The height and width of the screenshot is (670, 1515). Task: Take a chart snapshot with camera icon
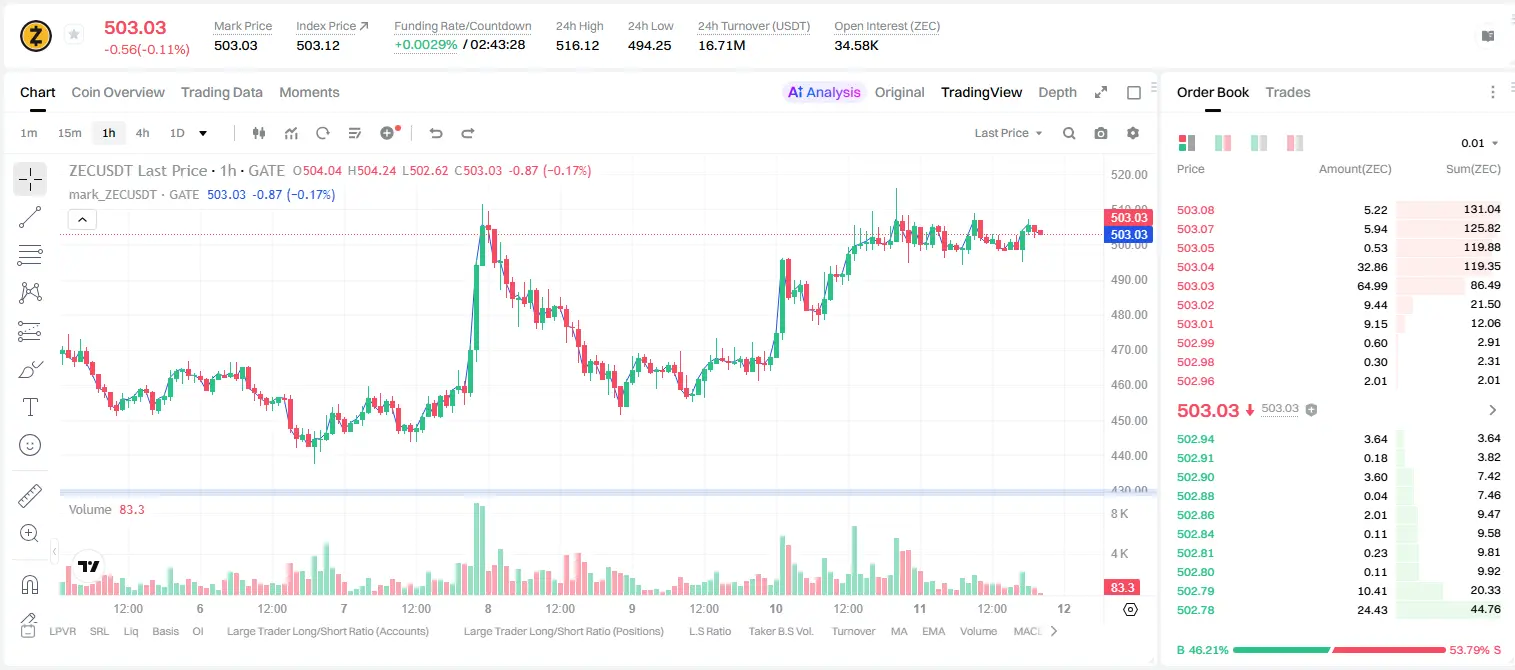pos(1101,133)
